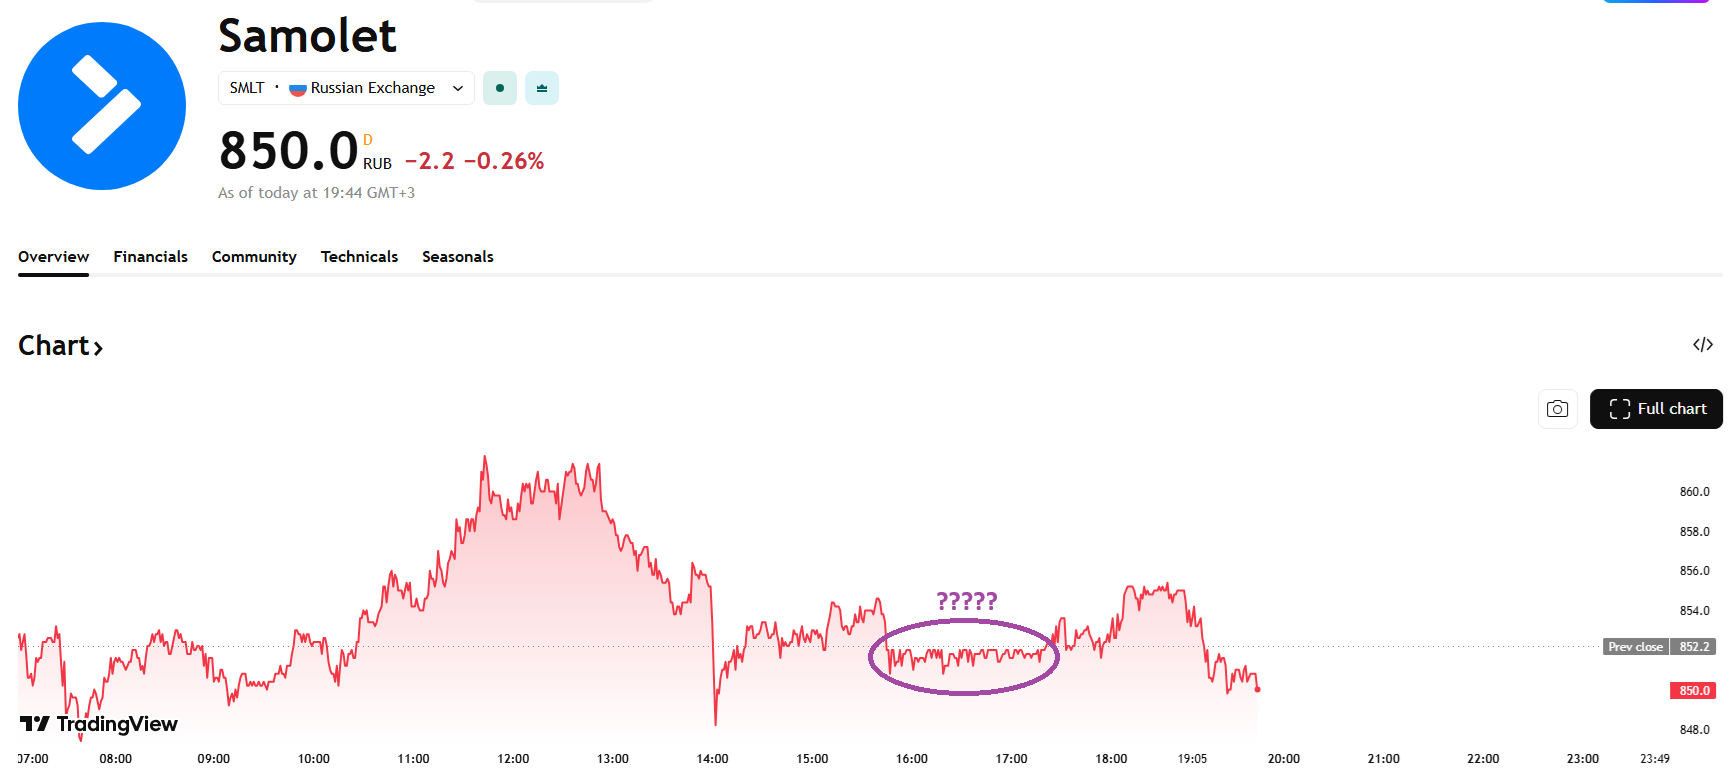Image resolution: width=1731 pixels, height=775 pixels.
Task: Switch to the Financials tab
Action: [150, 257]
